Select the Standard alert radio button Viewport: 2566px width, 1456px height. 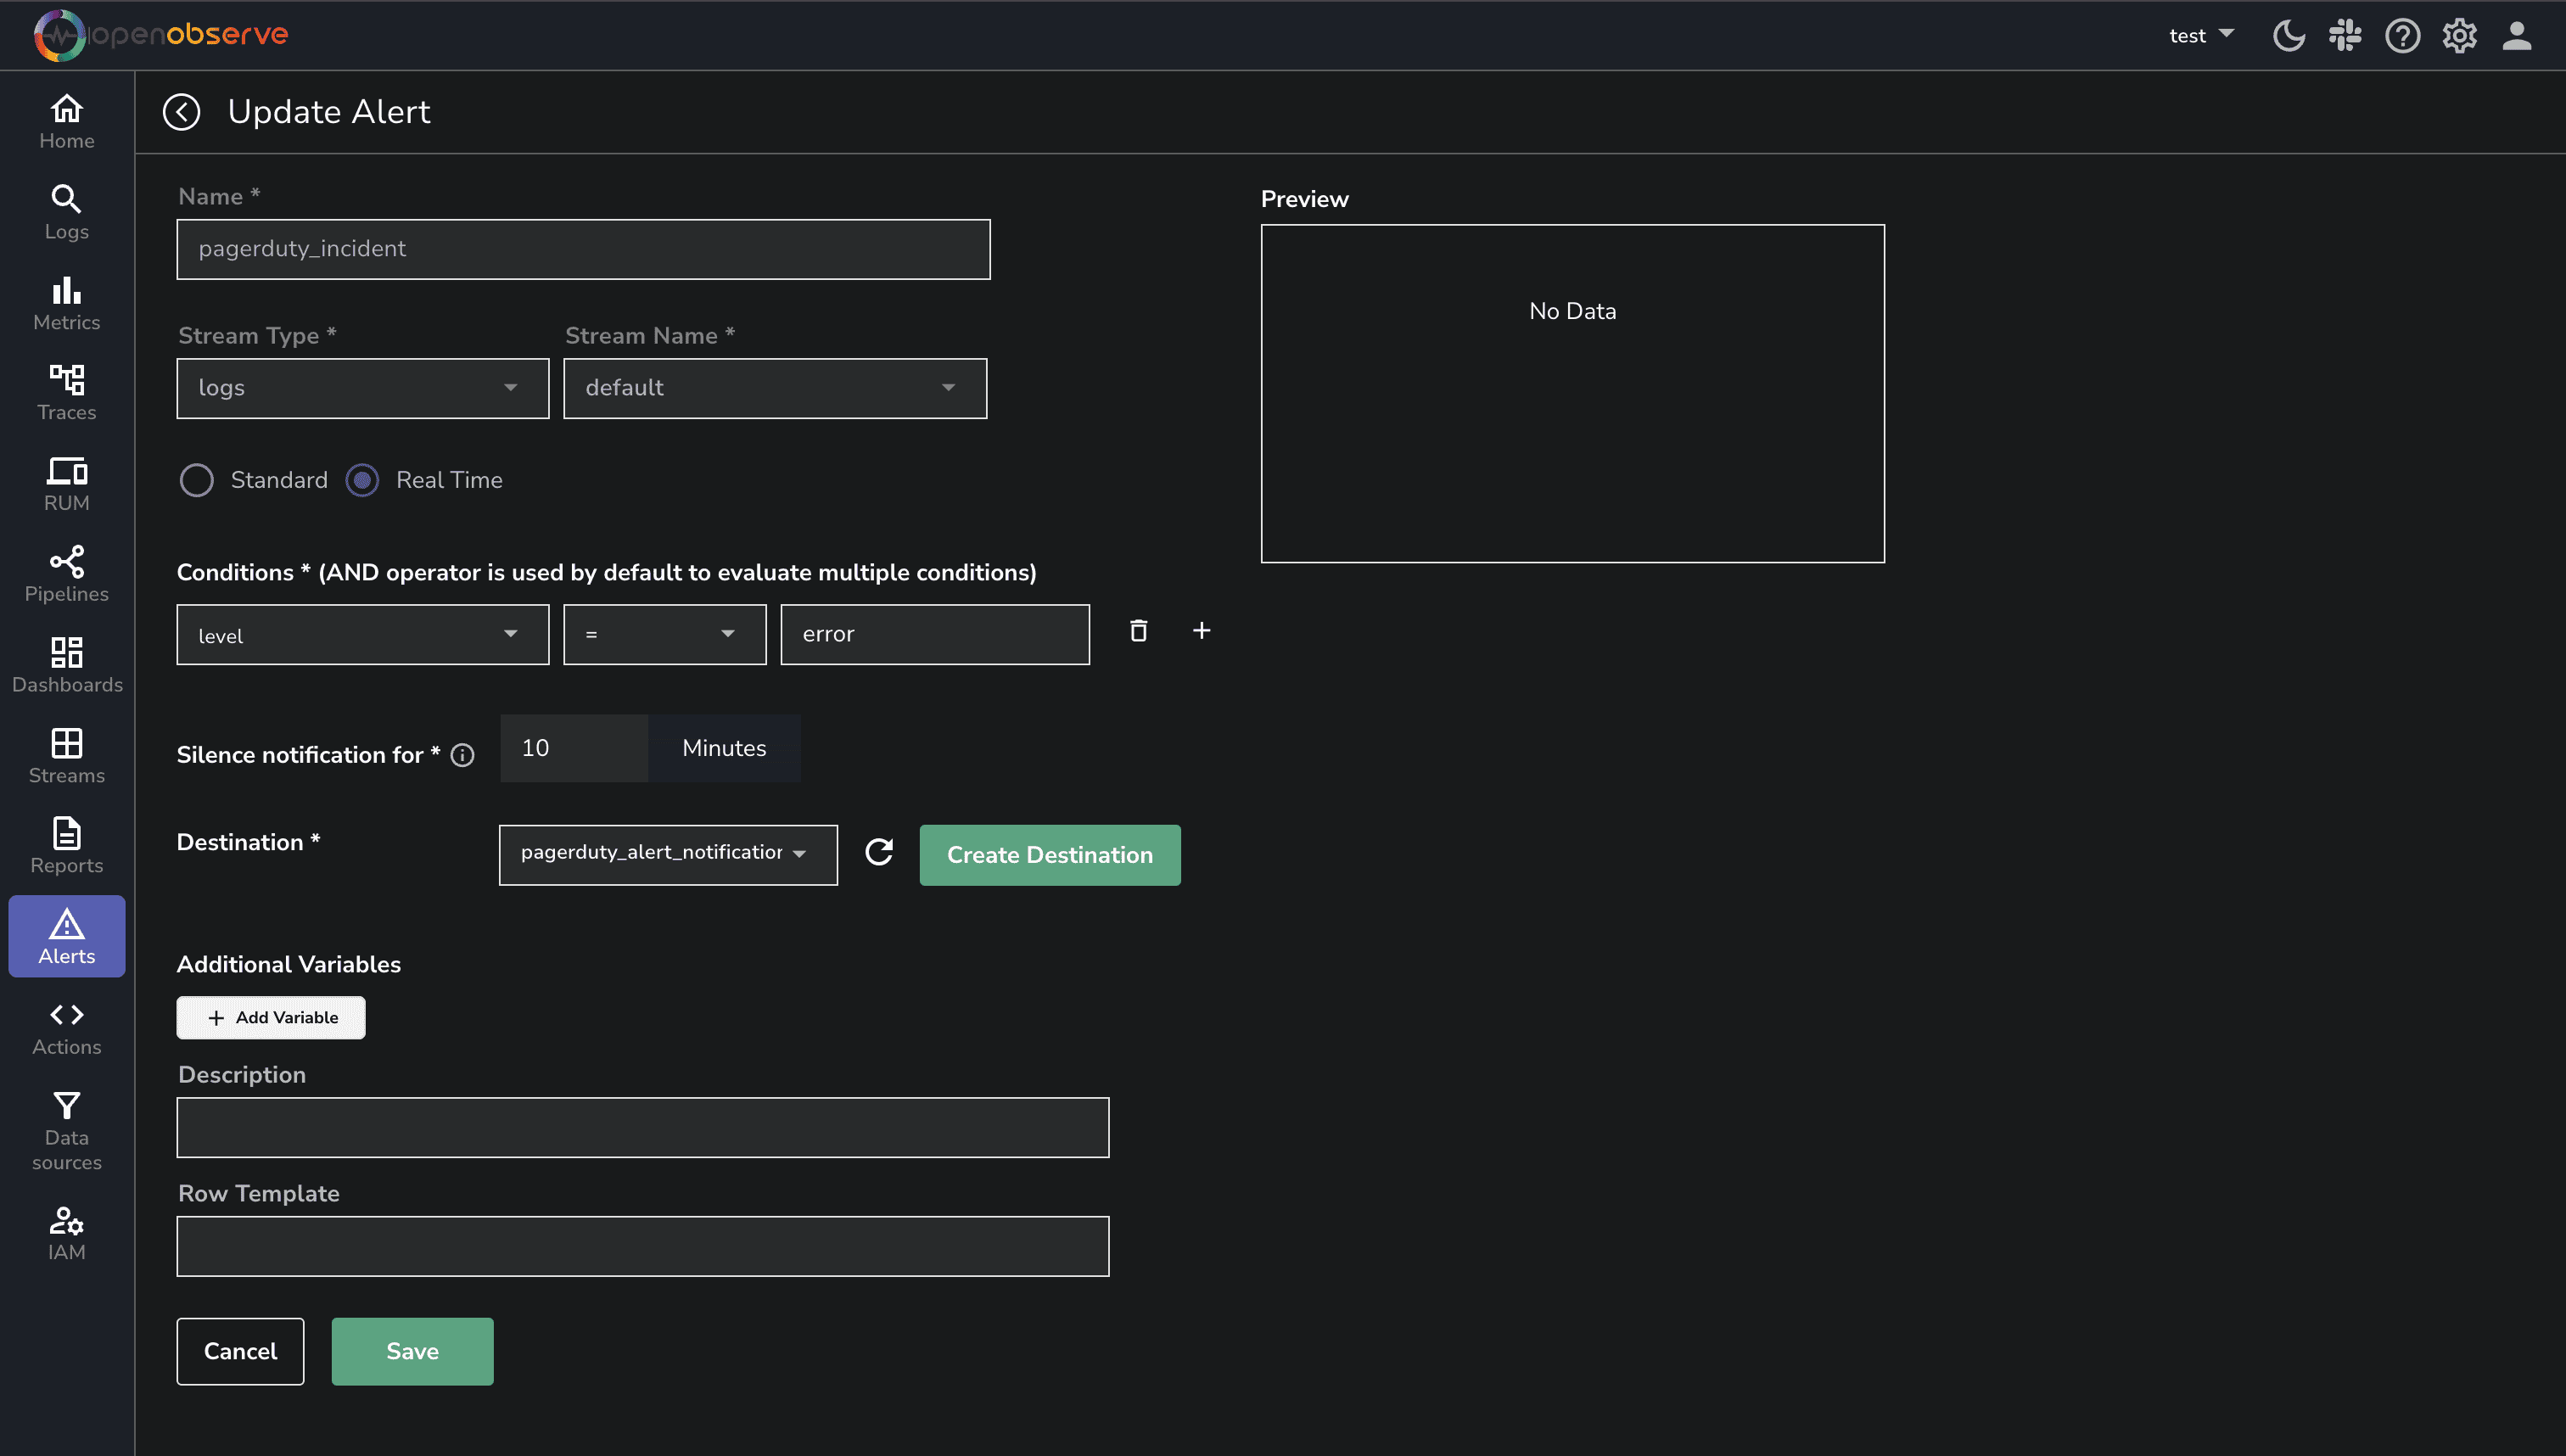pos(197,481)
